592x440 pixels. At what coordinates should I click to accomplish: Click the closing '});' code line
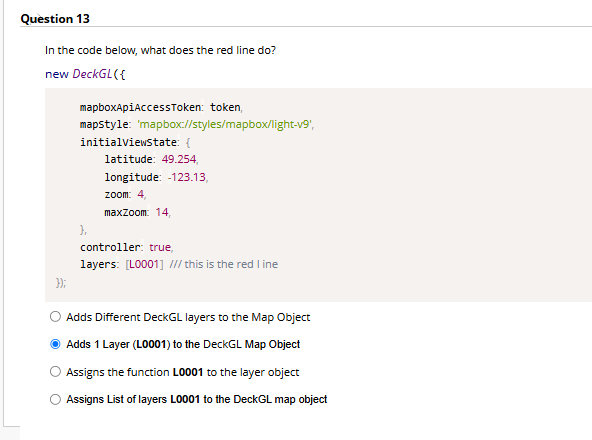(x=61, y=283)
